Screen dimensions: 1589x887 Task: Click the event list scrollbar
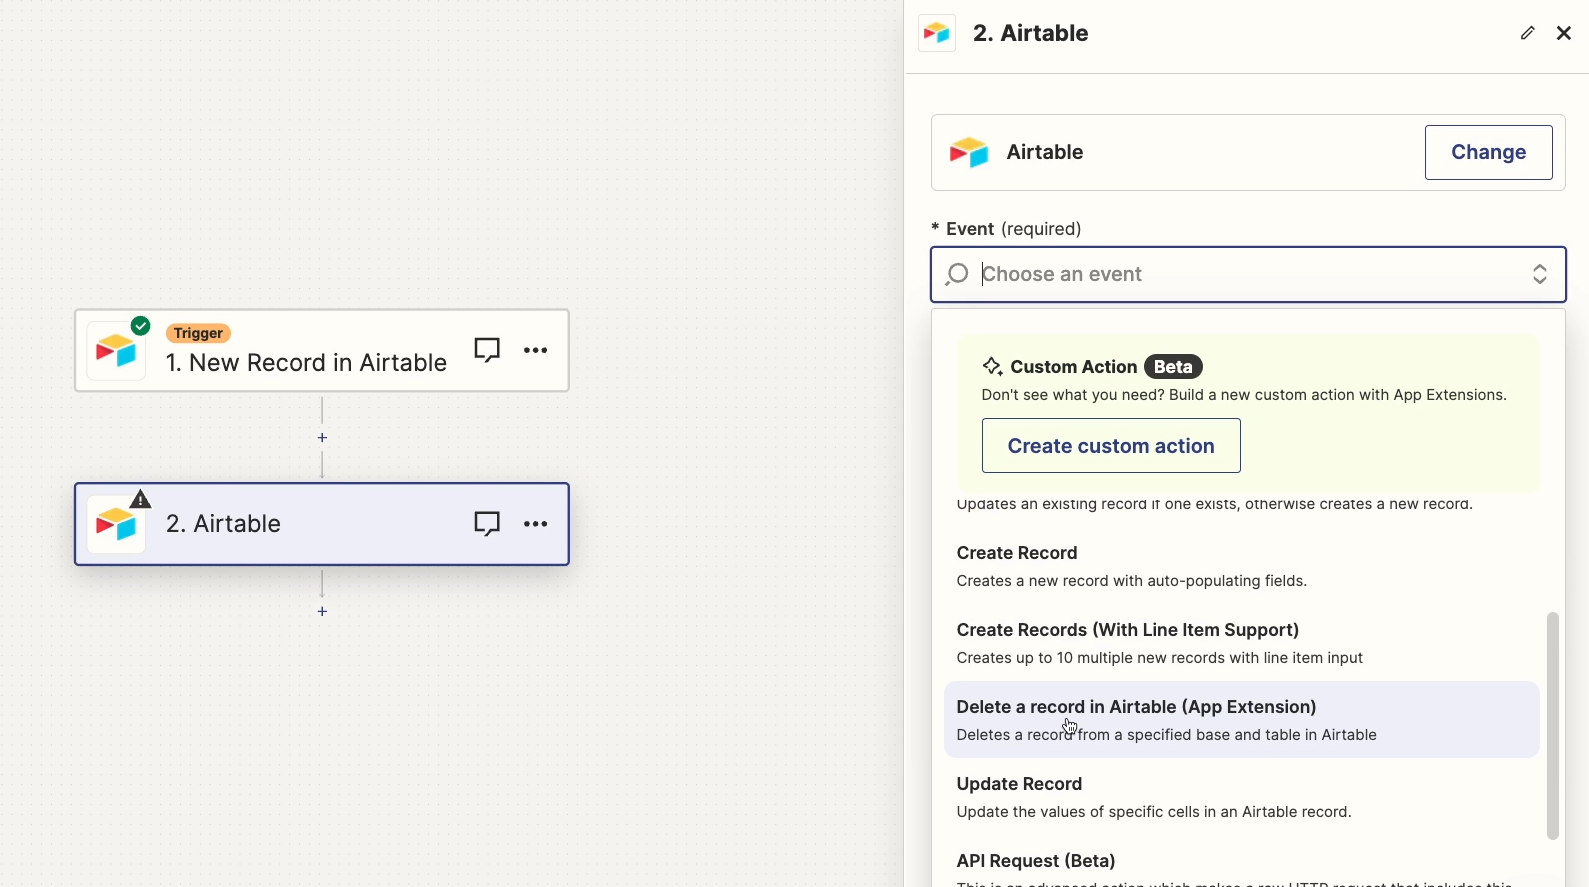[x=1552, y=726]
